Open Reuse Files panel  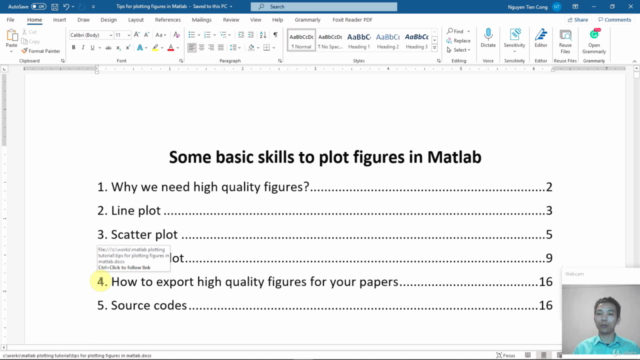565,41
